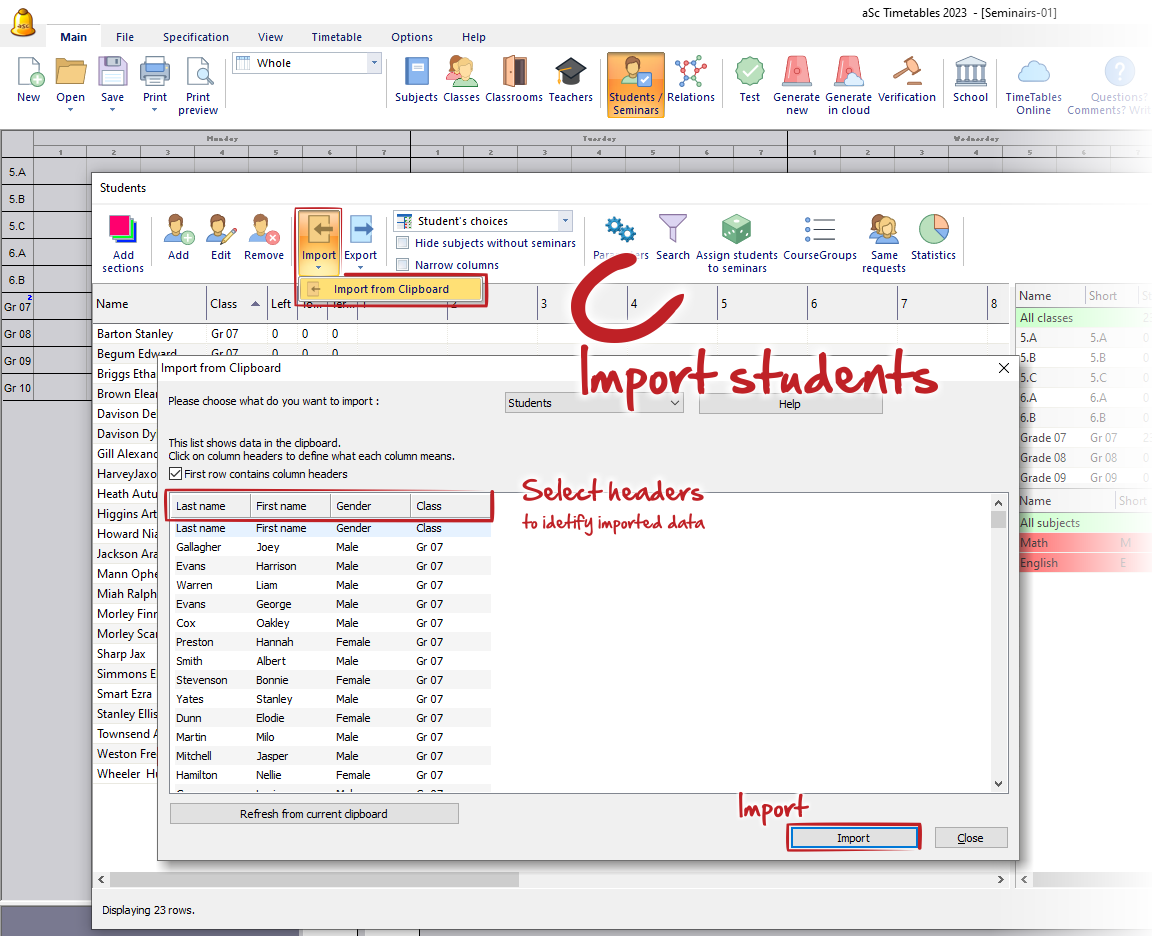Add a new student
This screenshot has height=936, width=1152.
179,237
